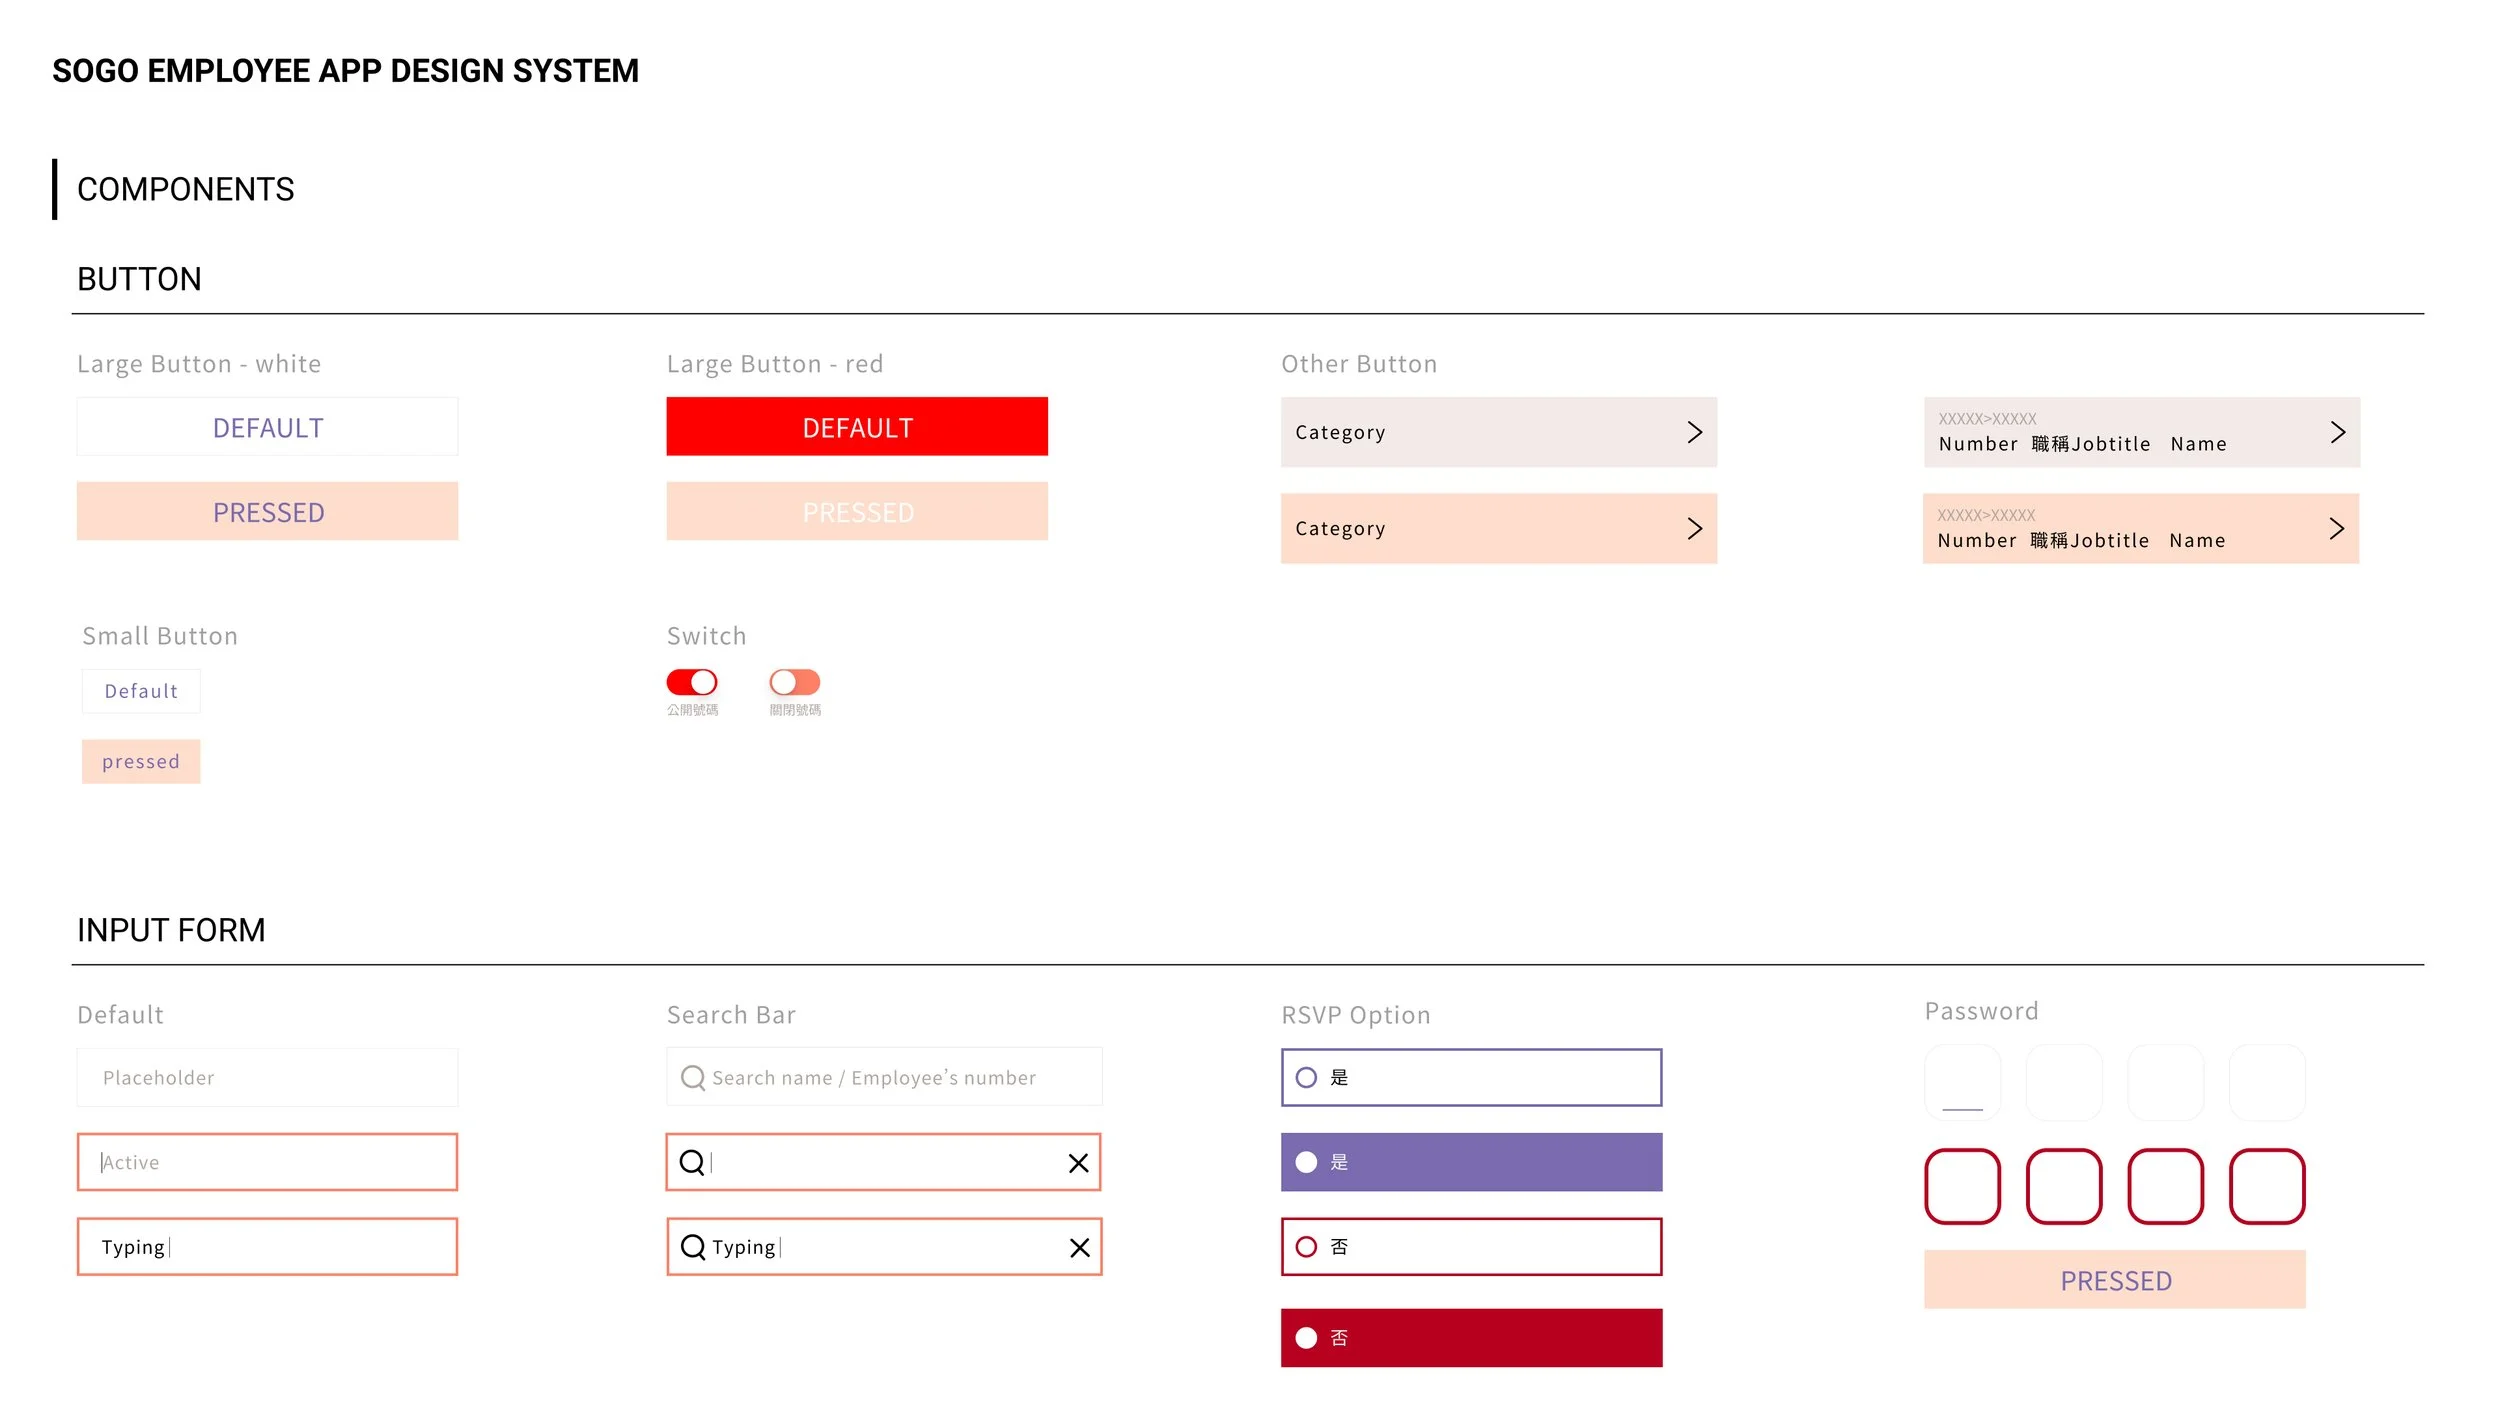Click the first red password digit box

[x=1962, y=1186]
